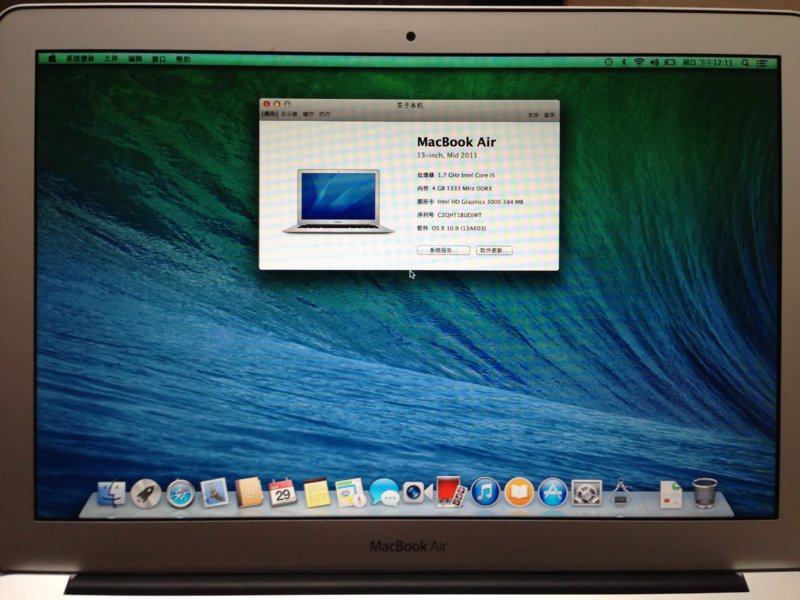Screen dimensions: 800x600
Task: Switch to the 储存 tab
Action: point(308,114)
